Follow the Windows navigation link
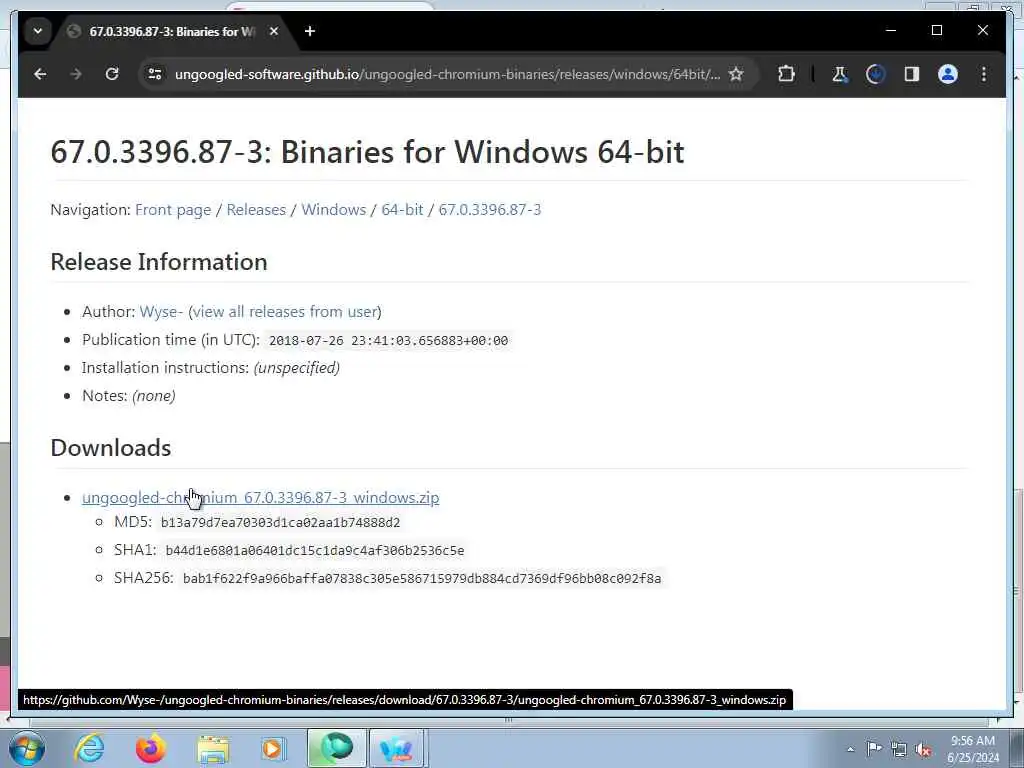This screenshot has height=768, width=1024. [334, 210]
